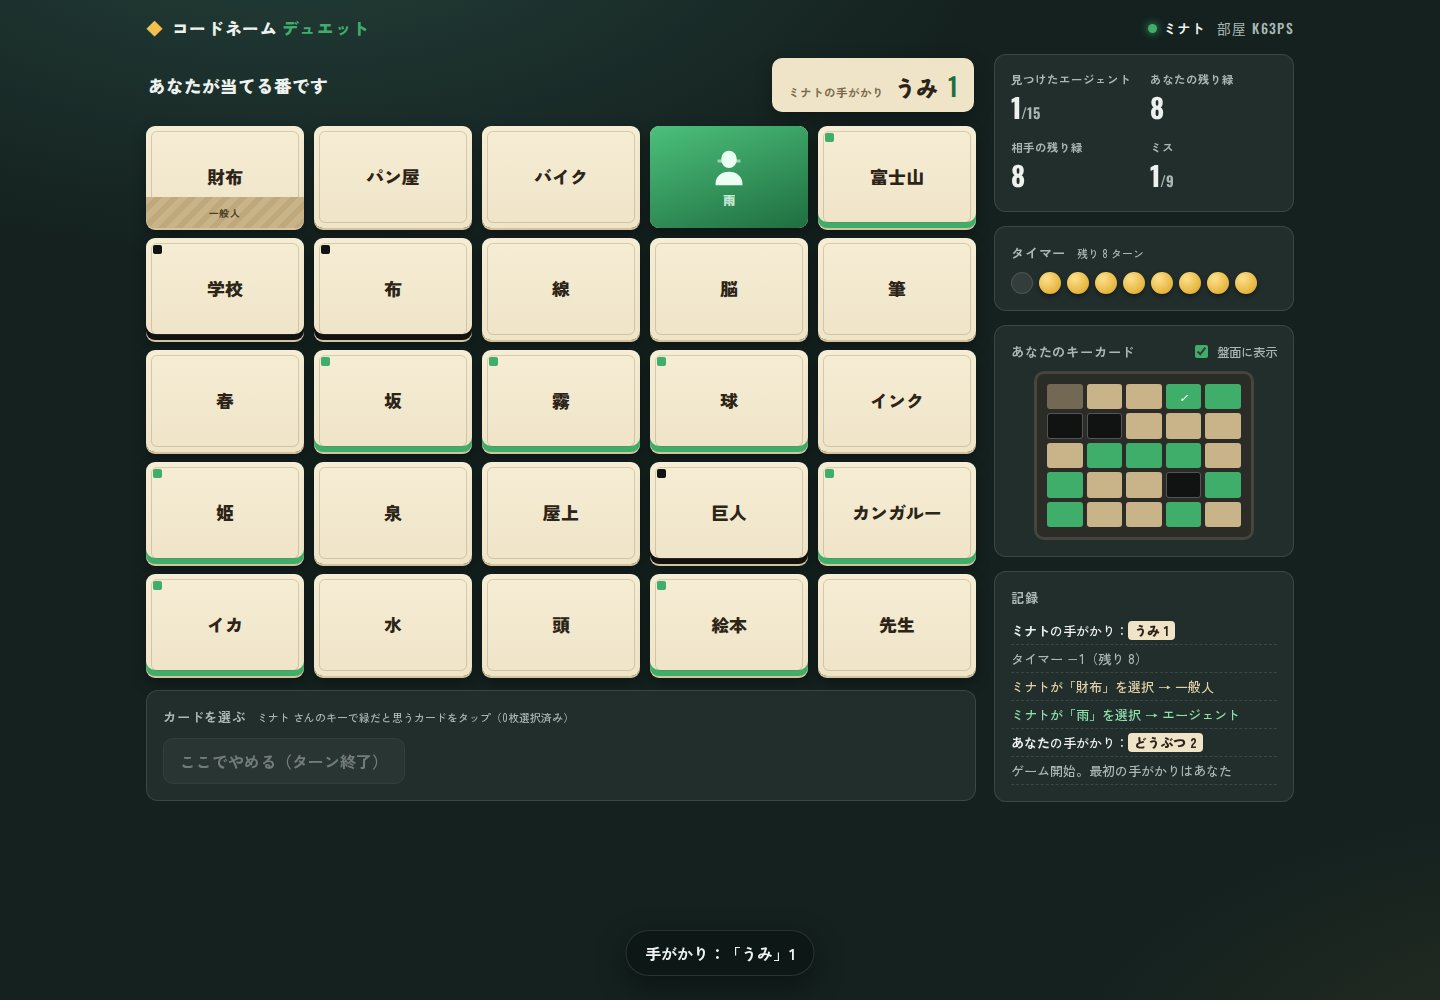Select the 泉 card
This screenshot has height=1000, width=1440.
click(393, 513)
